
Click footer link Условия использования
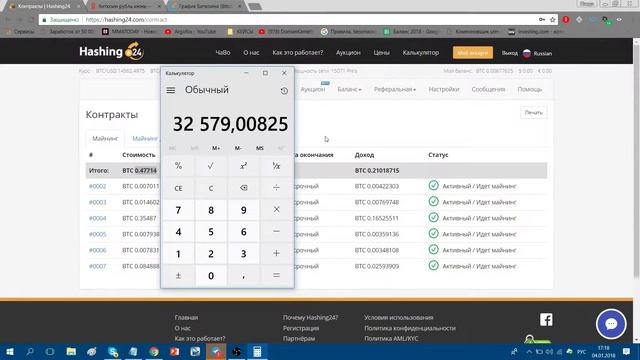[x=399, y=318]
